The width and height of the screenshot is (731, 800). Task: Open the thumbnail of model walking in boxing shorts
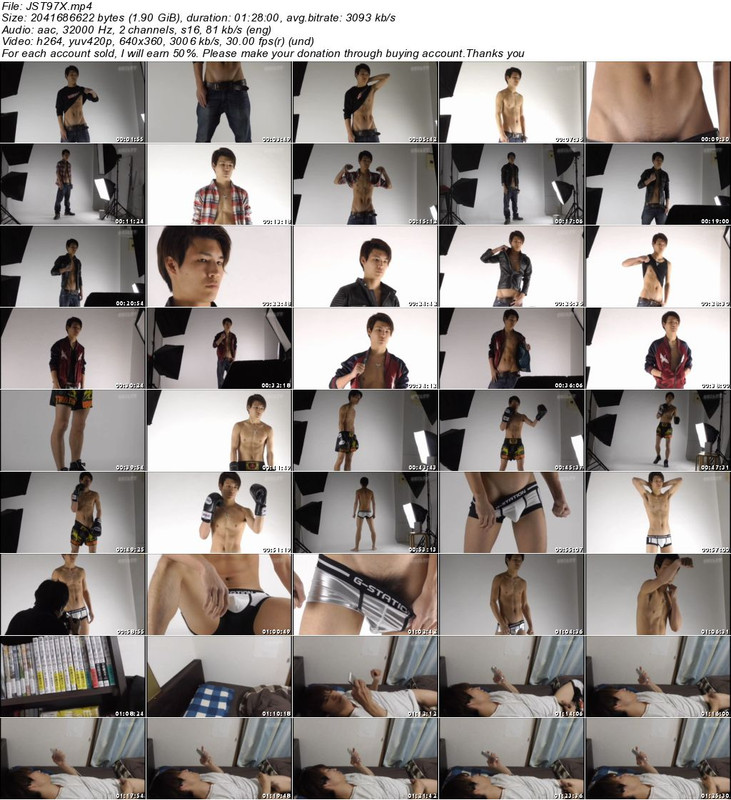(657, 430)
